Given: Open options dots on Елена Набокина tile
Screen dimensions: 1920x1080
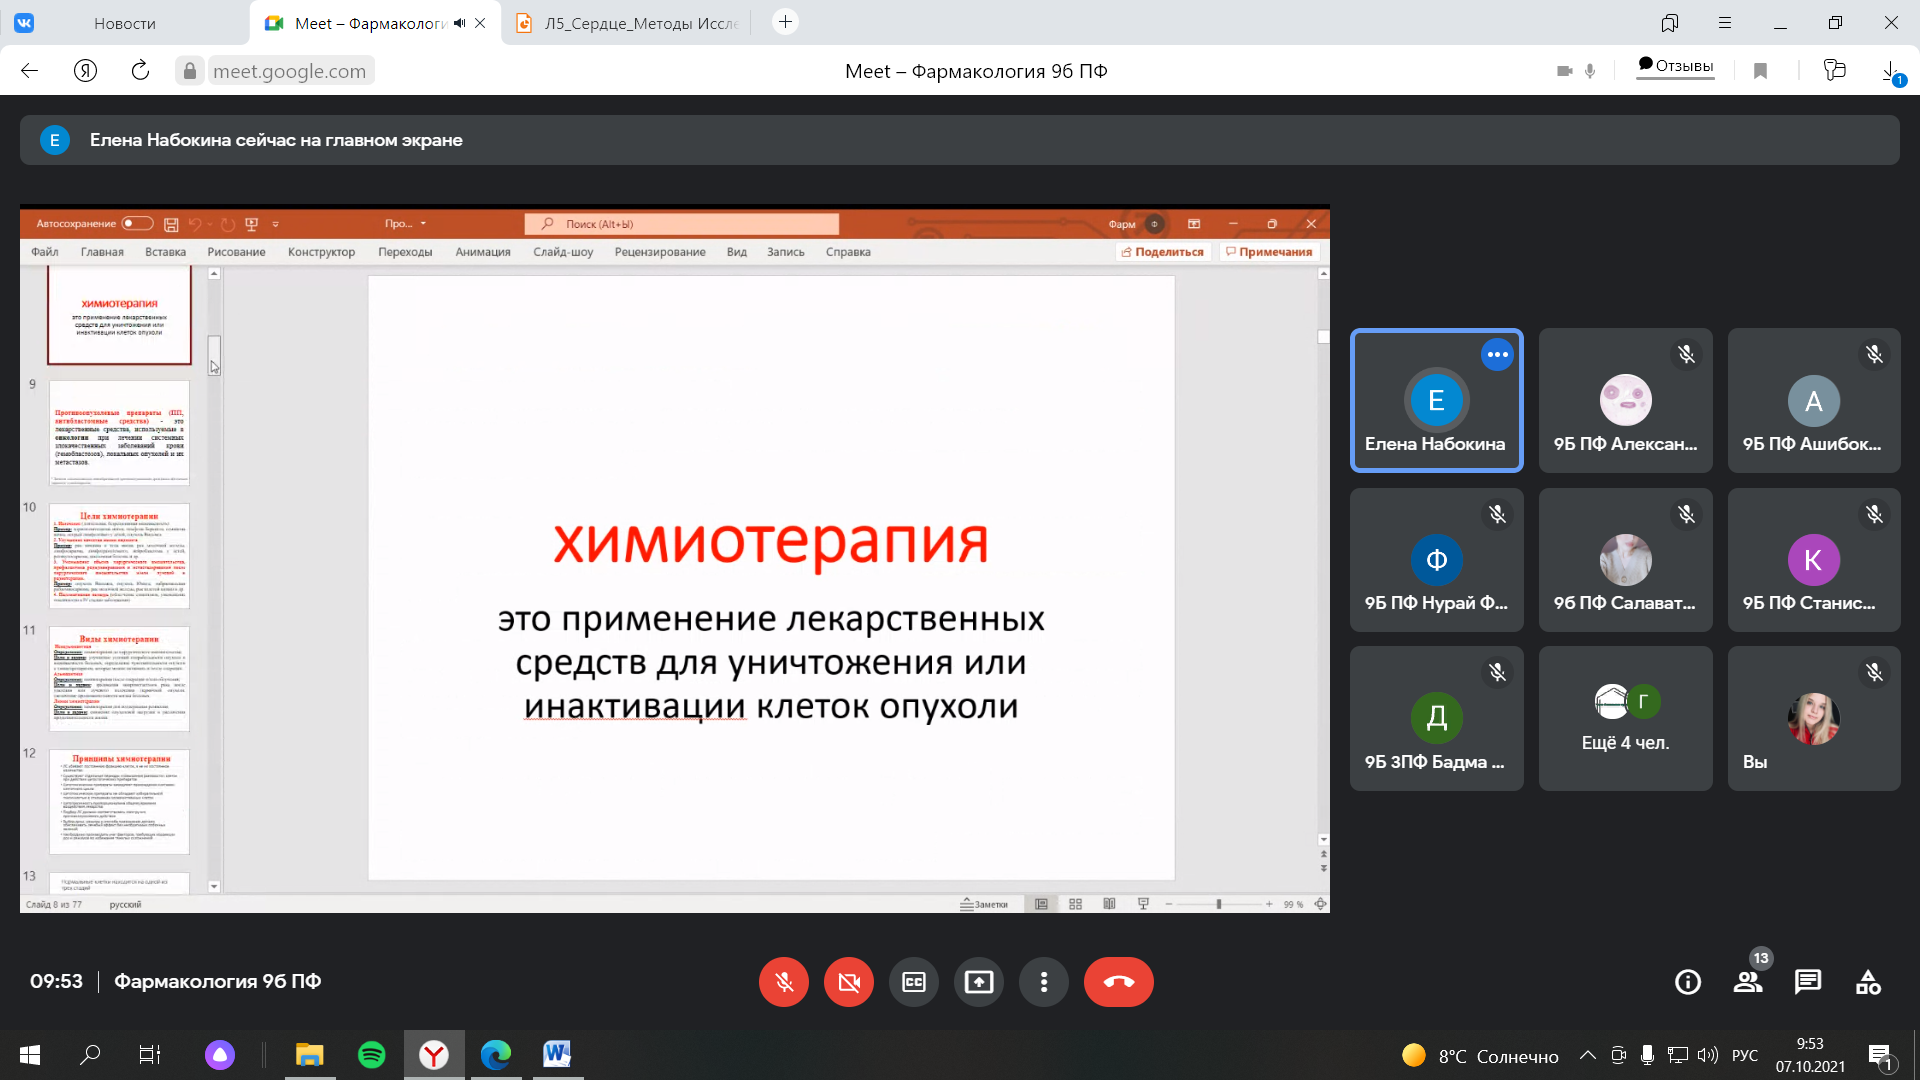Looking at the screenshot, I should 1497,354.
